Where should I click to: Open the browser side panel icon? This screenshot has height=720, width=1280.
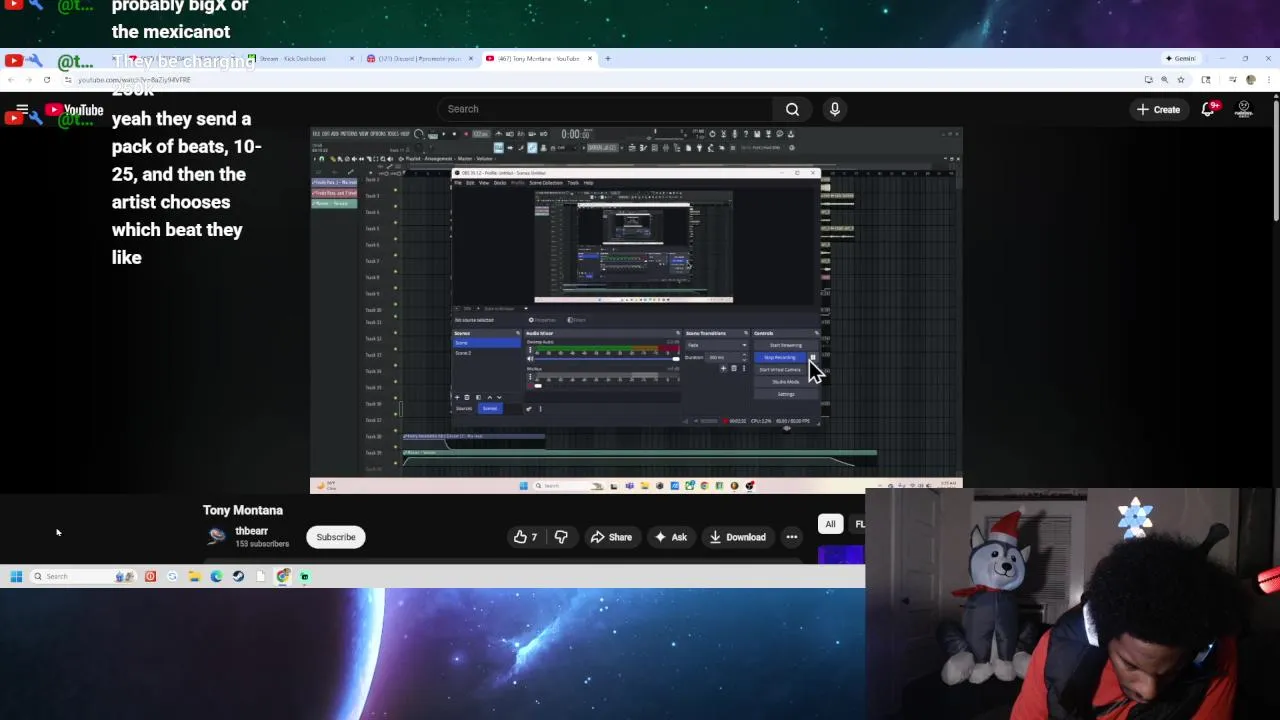1206,79
